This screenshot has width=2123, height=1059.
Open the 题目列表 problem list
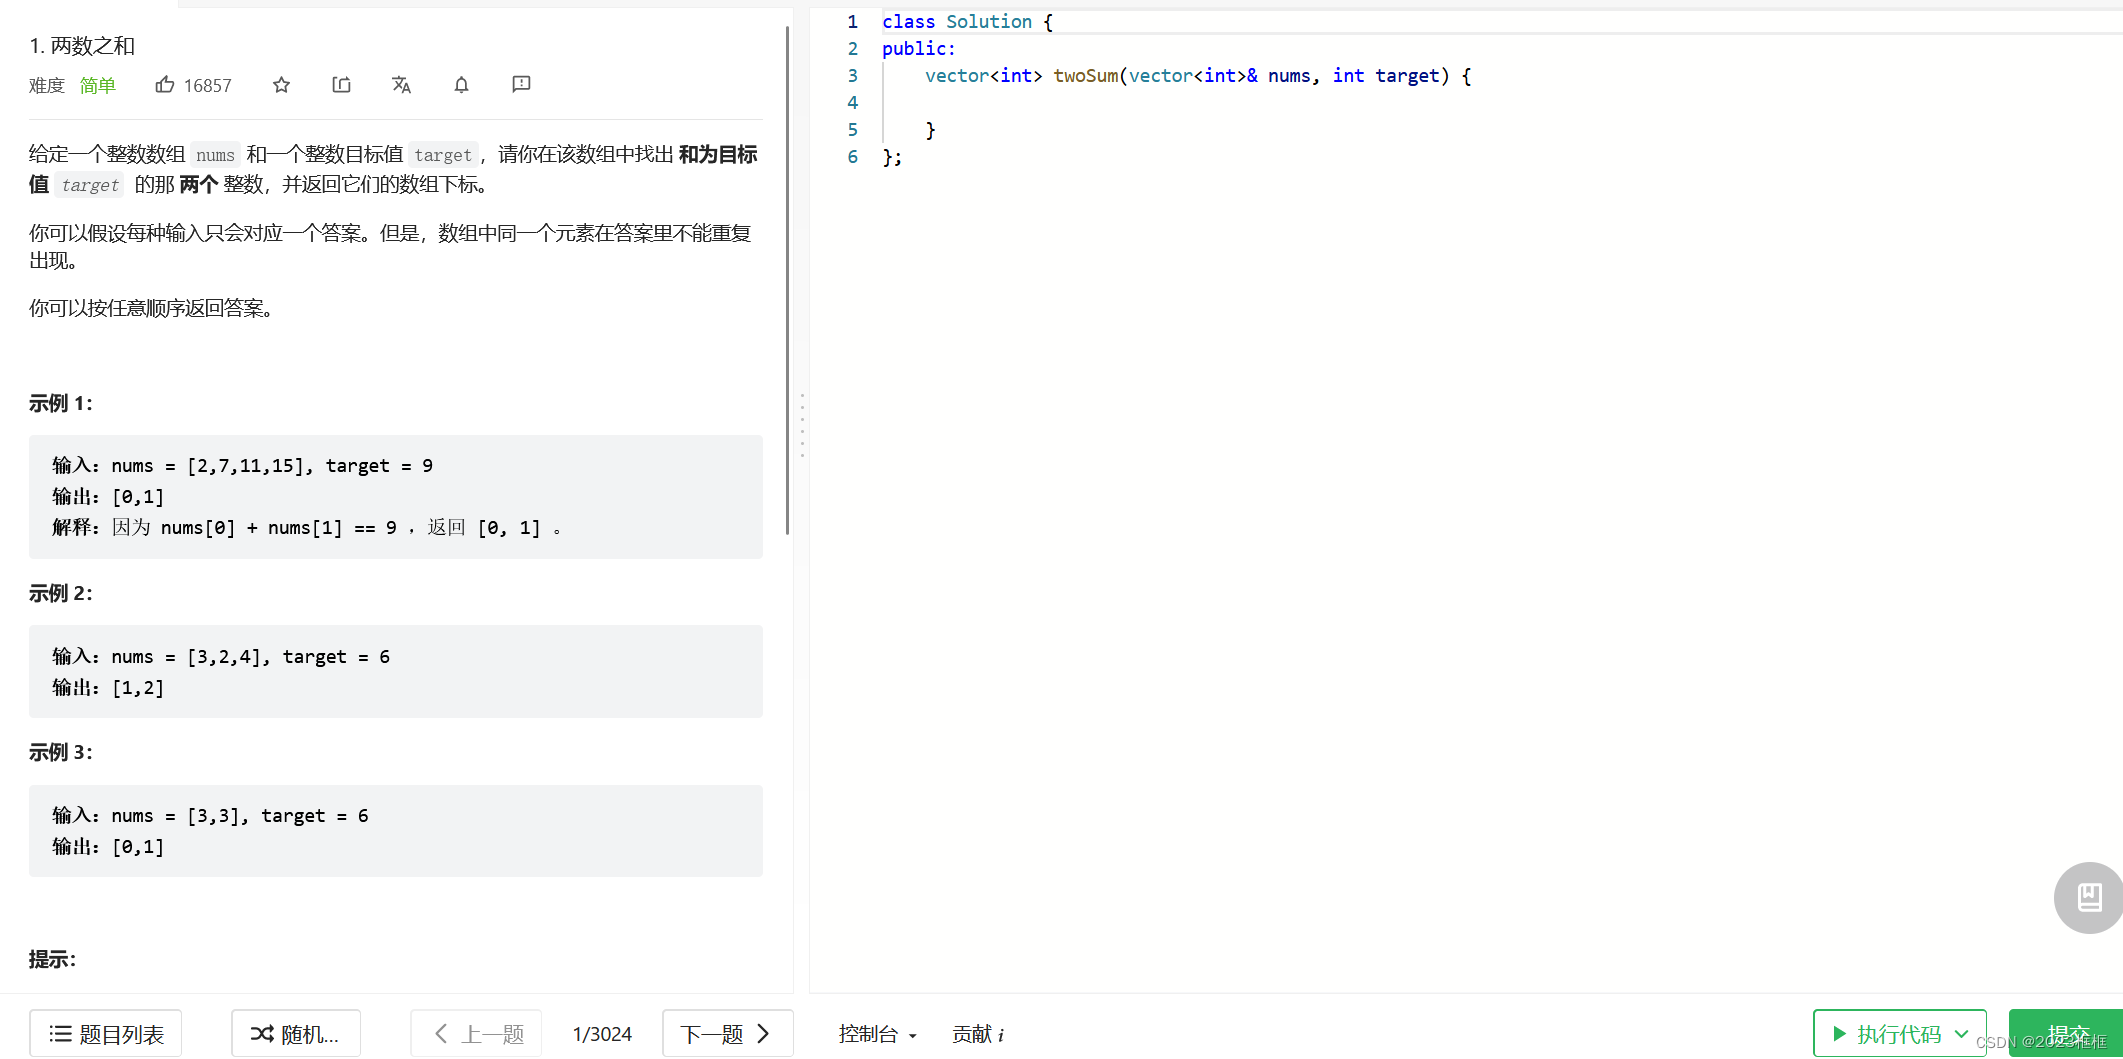pos(106,1034)
